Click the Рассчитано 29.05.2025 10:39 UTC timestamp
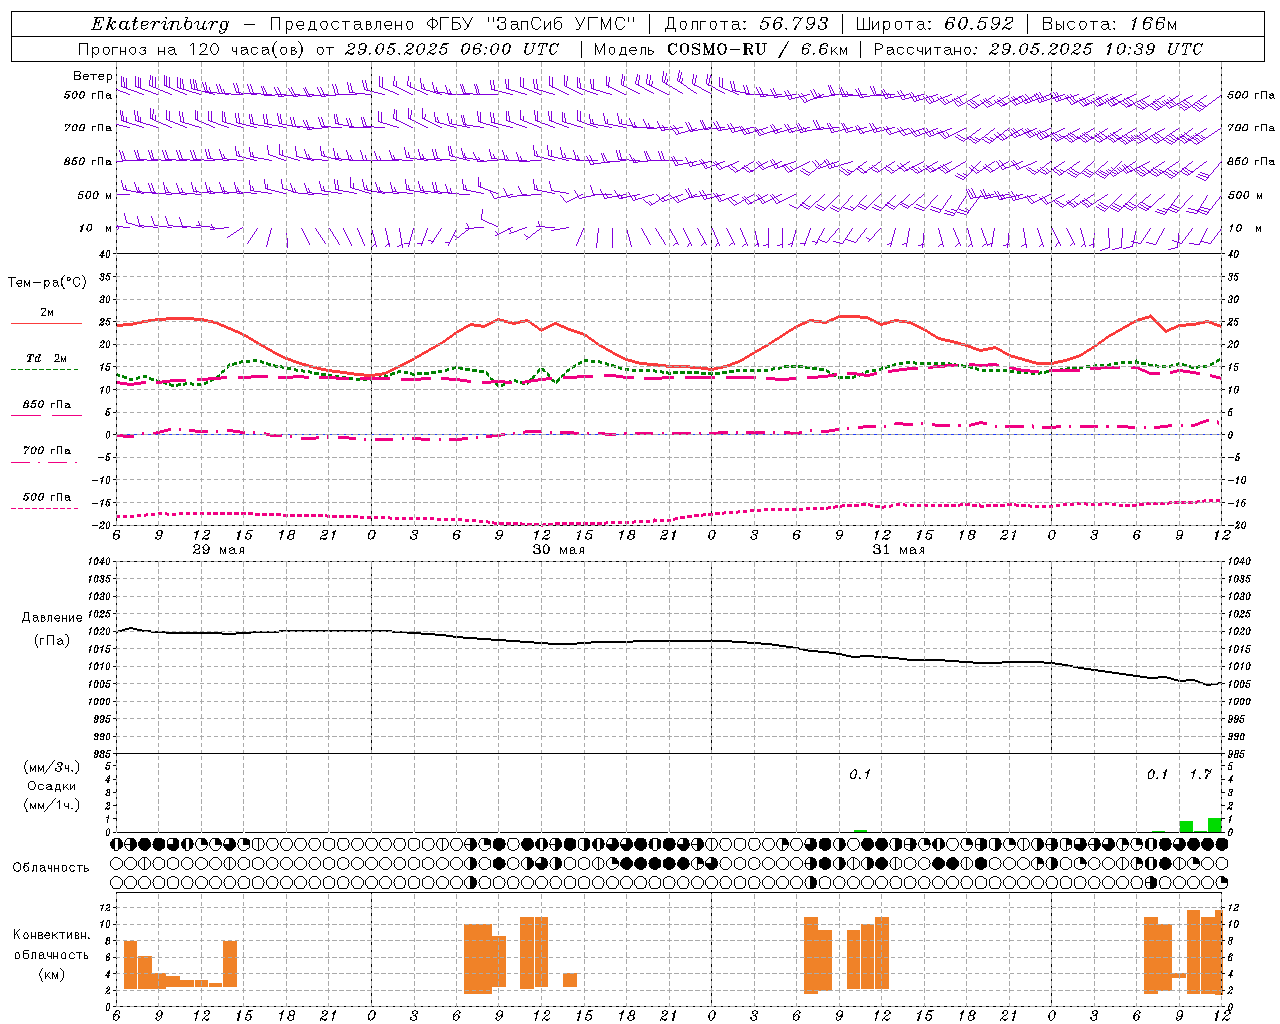The image size is (1280, 1024). (x=1038, y=49)
